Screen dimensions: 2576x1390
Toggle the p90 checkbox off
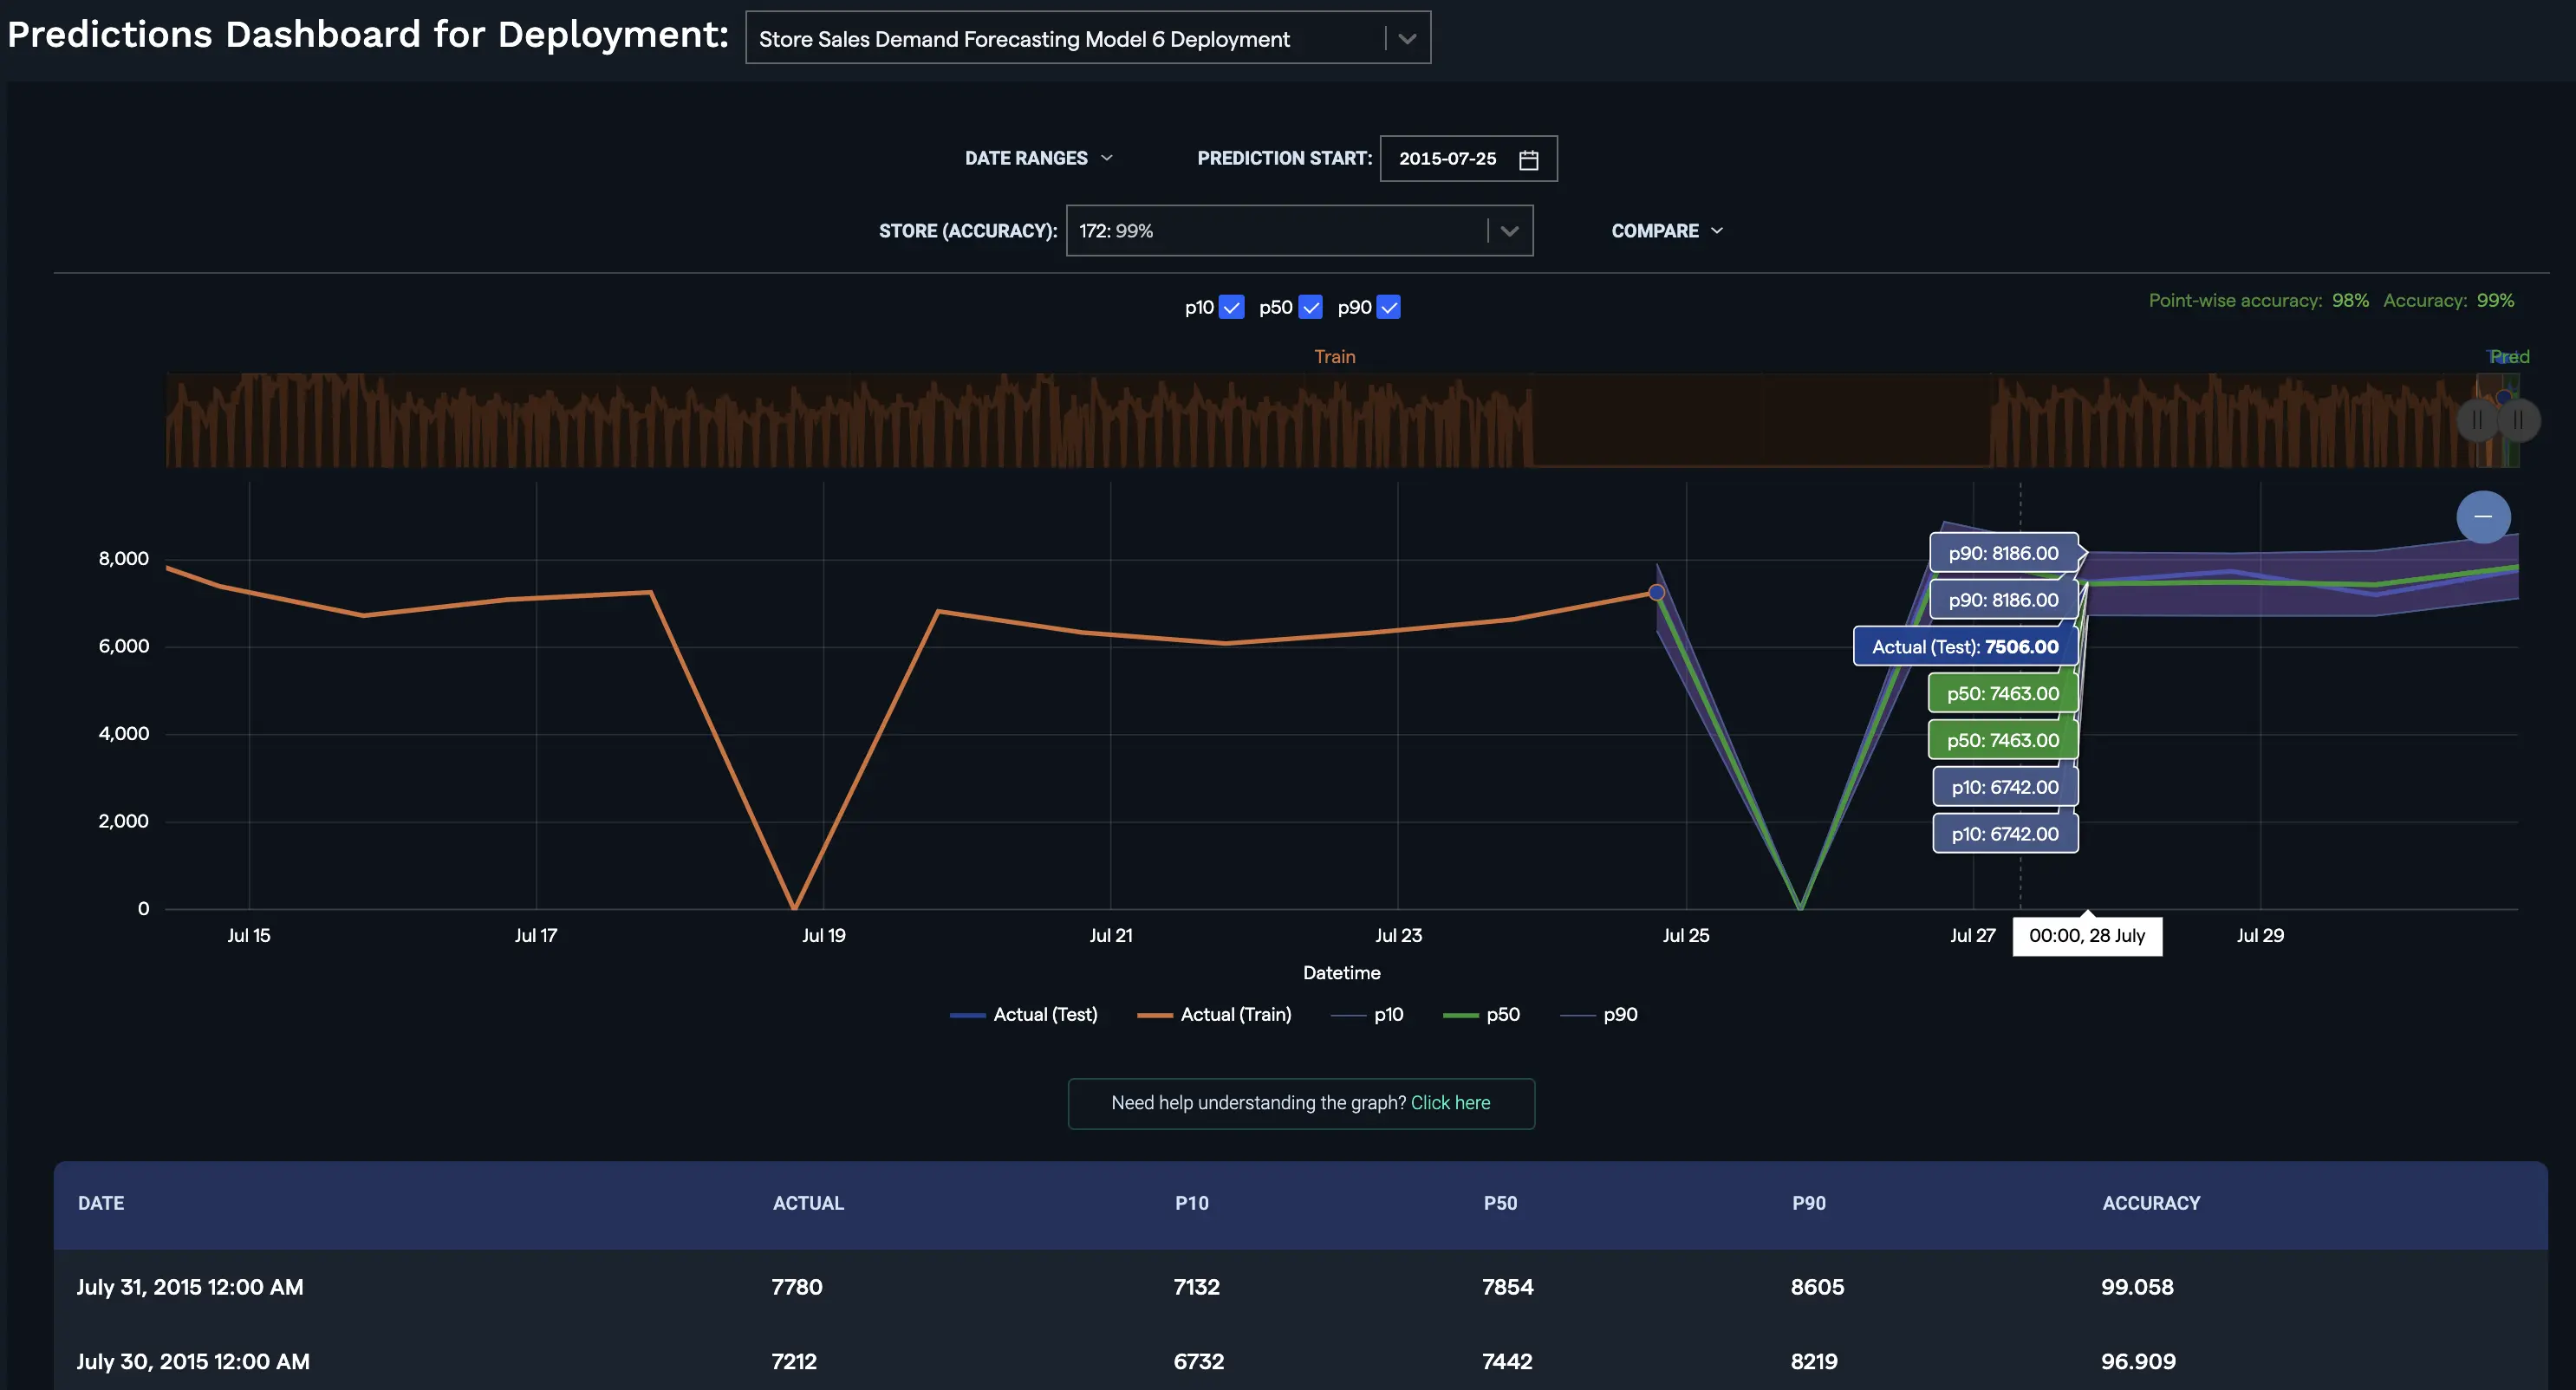pyautogui.click(x=1389, y=307)
